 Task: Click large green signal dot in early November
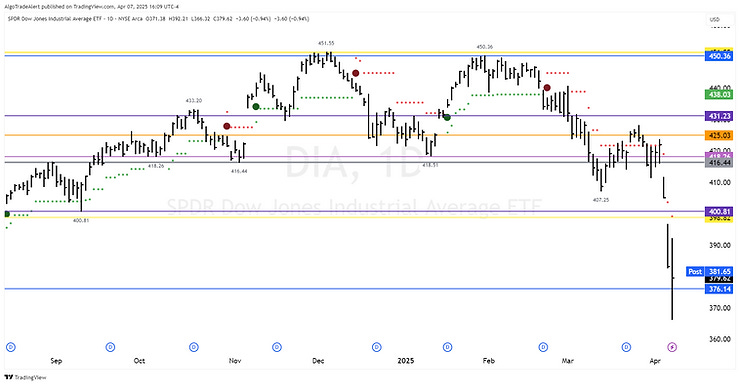[x=256, y=107]
